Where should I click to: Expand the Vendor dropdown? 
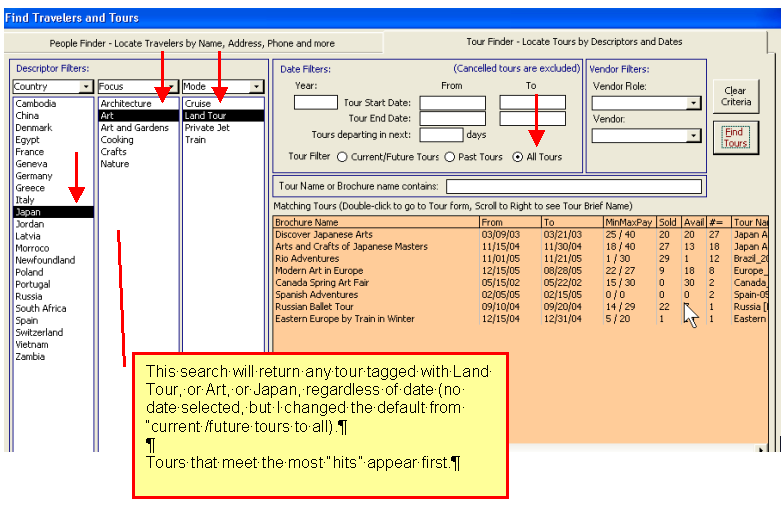(x=693, y=136)
